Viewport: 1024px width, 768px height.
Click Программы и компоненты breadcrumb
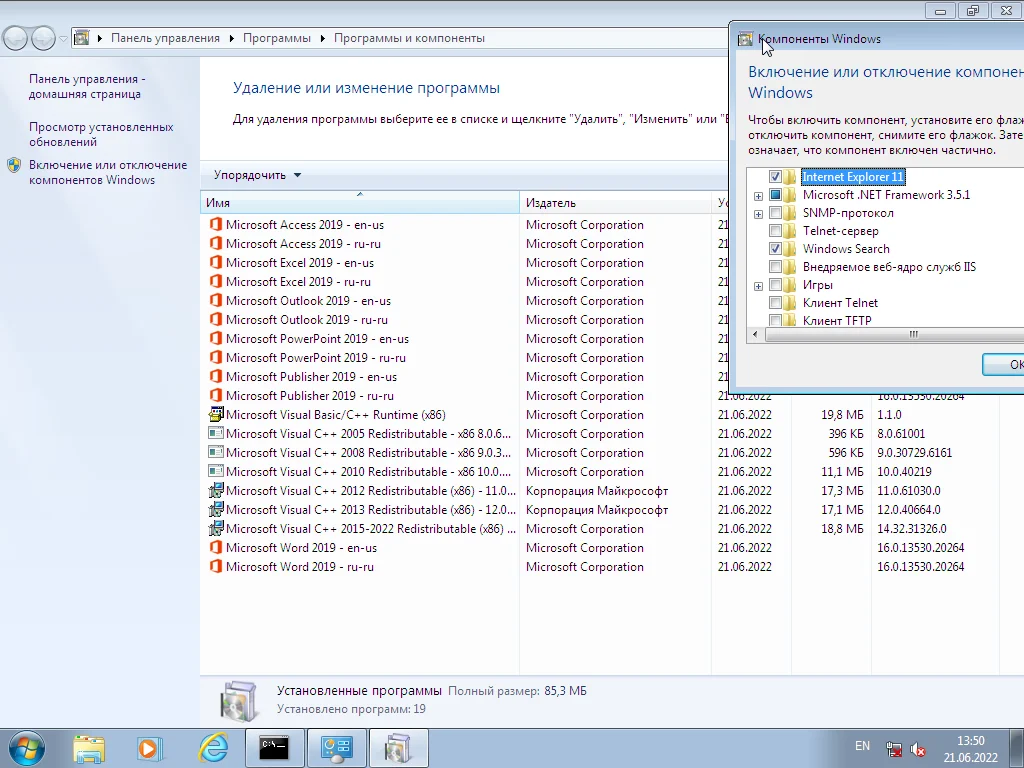tap(409, 39)
